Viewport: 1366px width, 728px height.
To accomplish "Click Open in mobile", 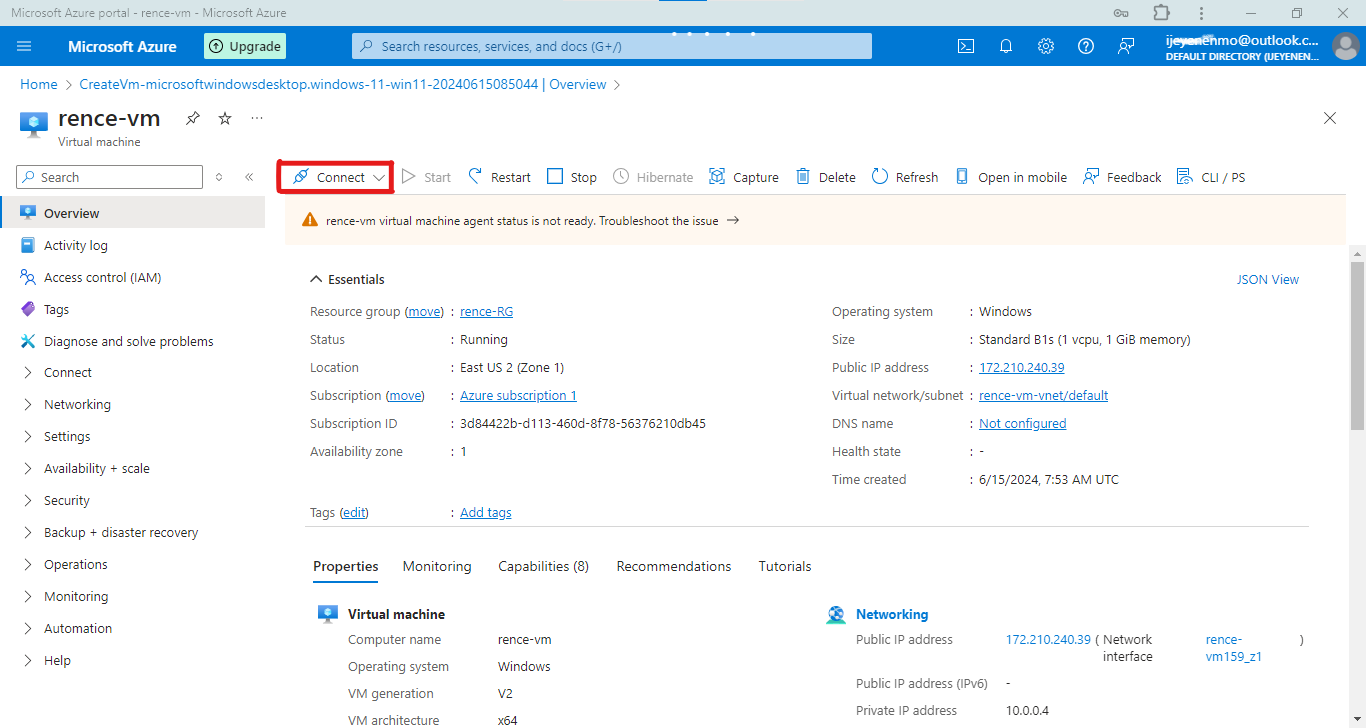I will [1011, 177].
